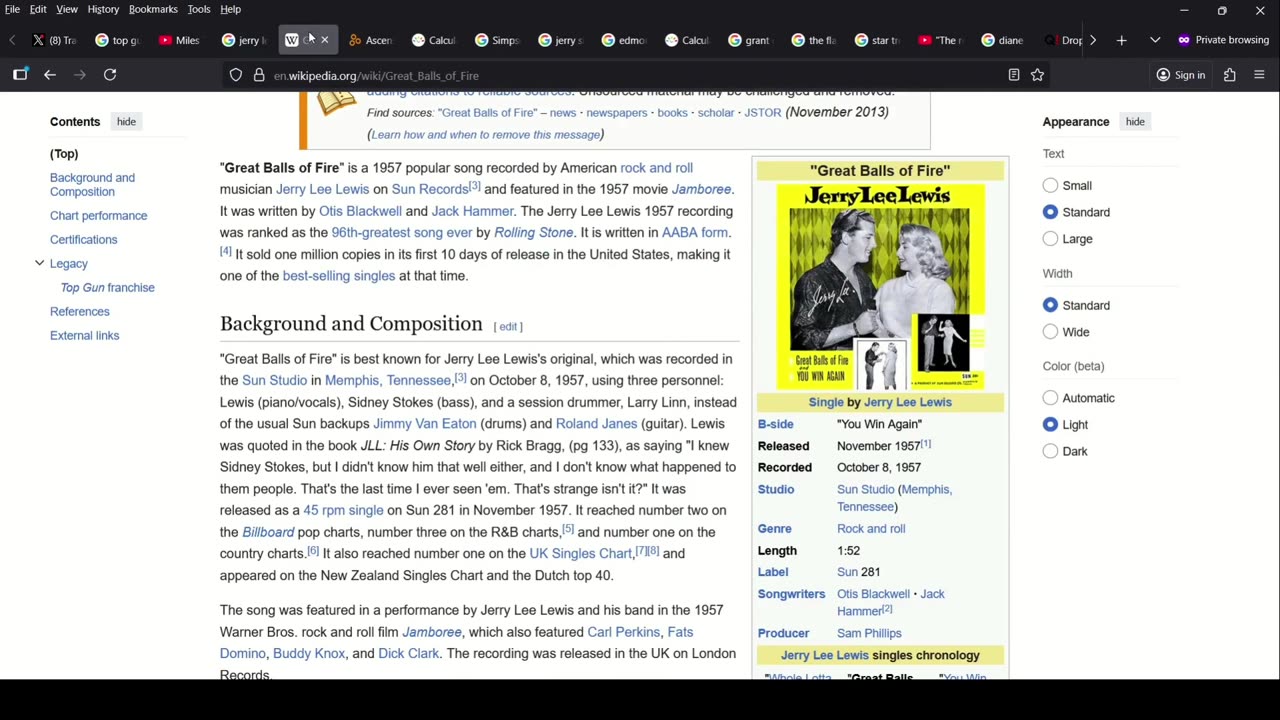Select Light color mode

click(1050, 424)
